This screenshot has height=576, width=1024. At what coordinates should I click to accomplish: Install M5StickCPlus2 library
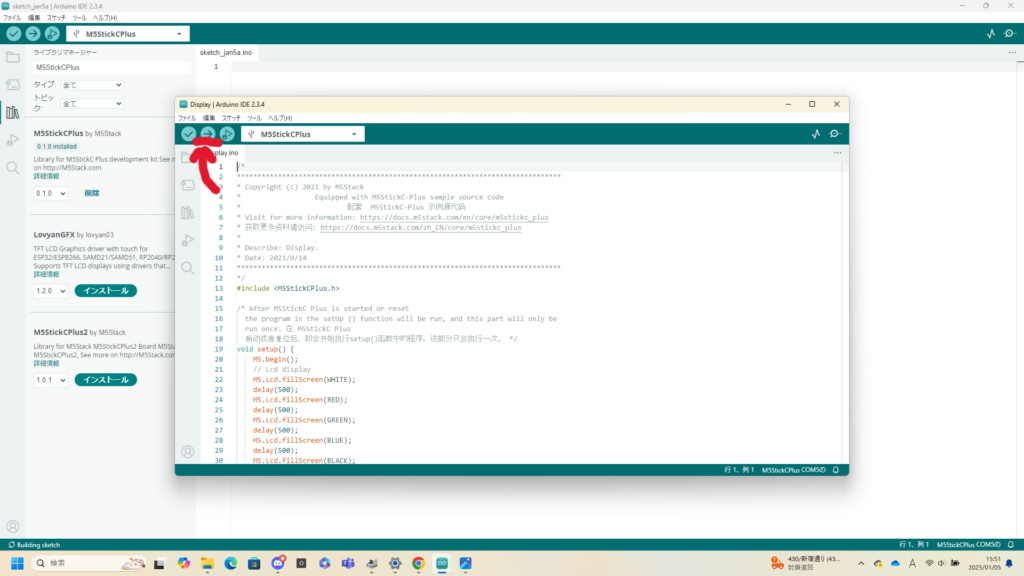click(x=106, y=380)
